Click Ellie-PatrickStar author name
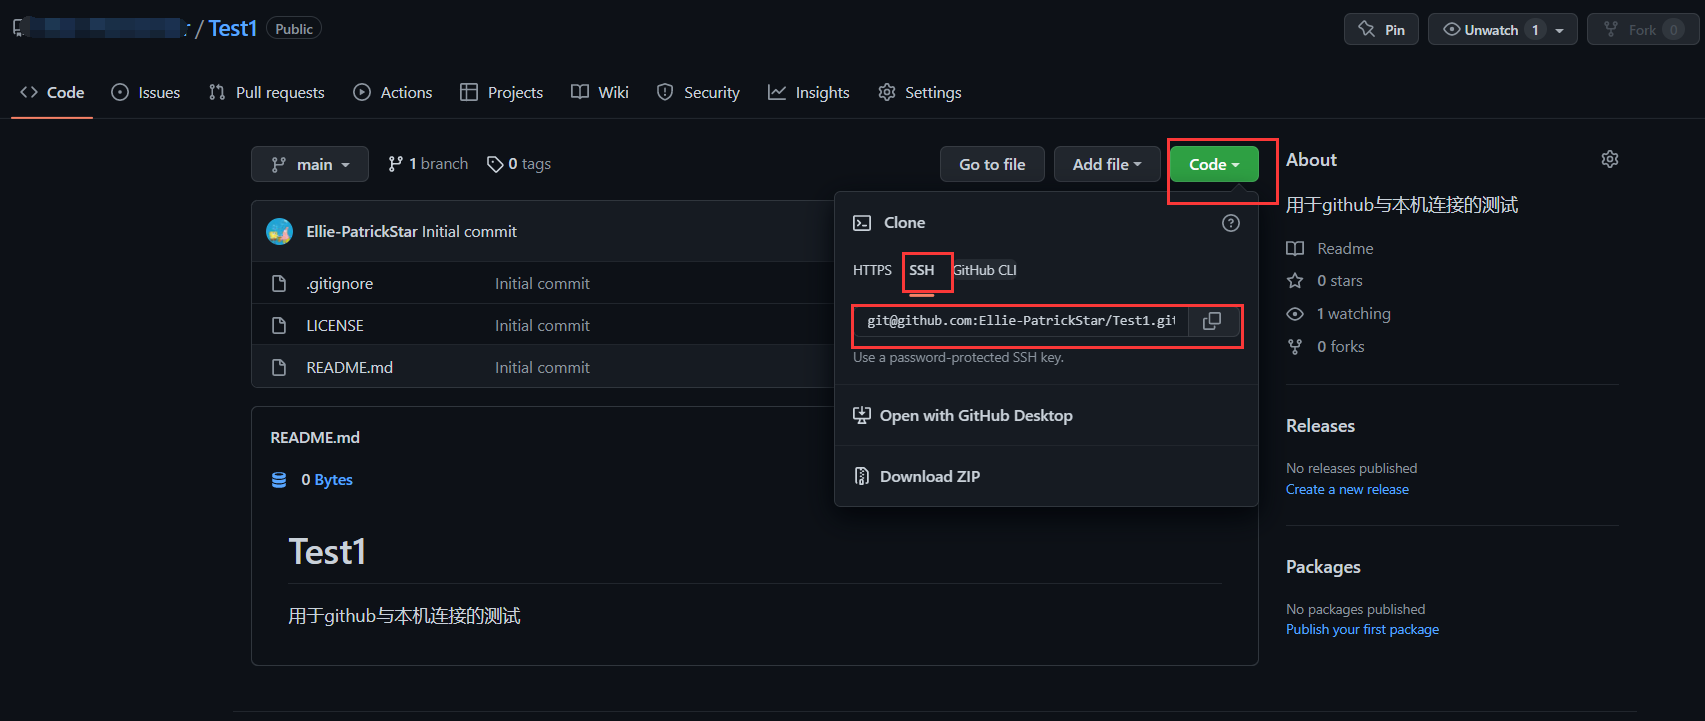The width and height of the screenshot is (1705, 721). (362, 231)
